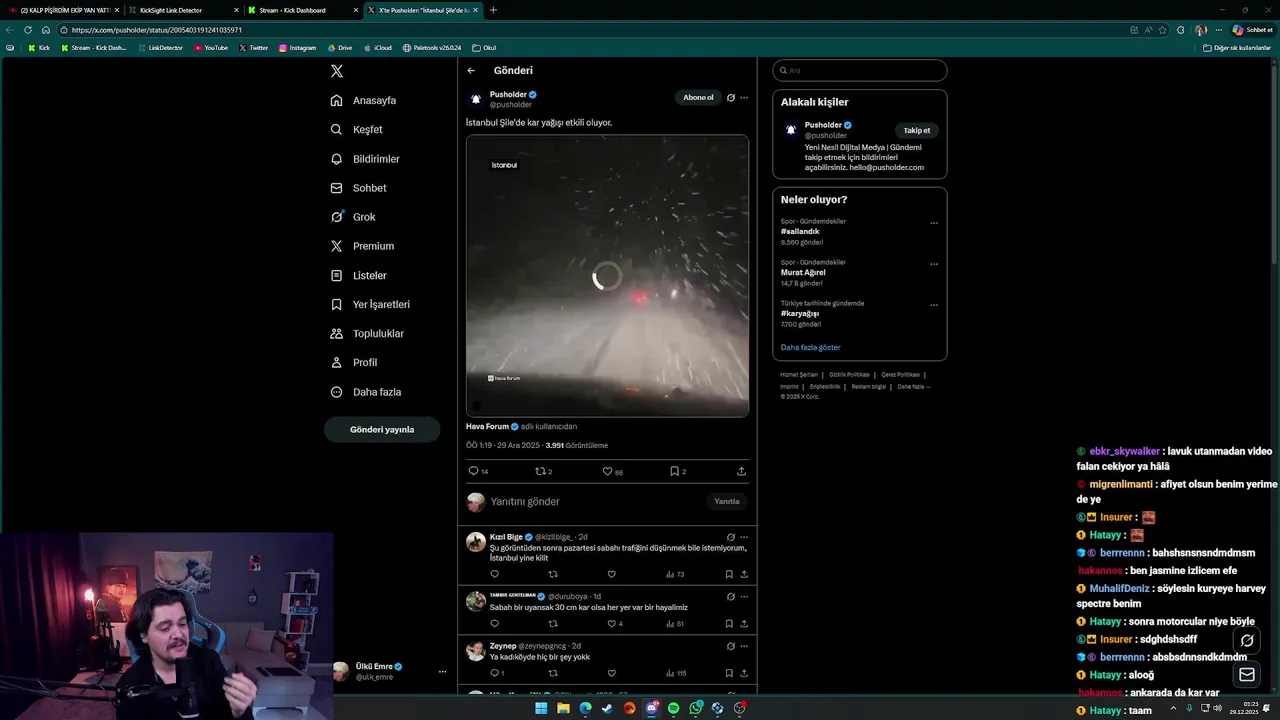Open the Windows Start menu
Viewport: 1280px width, 720px height.
541,708
